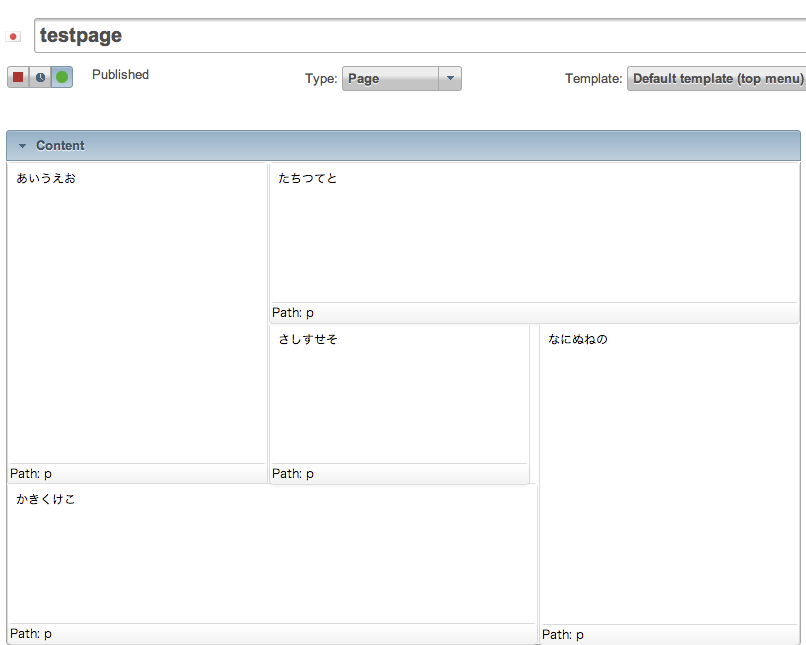Click the text さしすせそ in editor
The image size is (806, 645).
[x=307, y=339]
